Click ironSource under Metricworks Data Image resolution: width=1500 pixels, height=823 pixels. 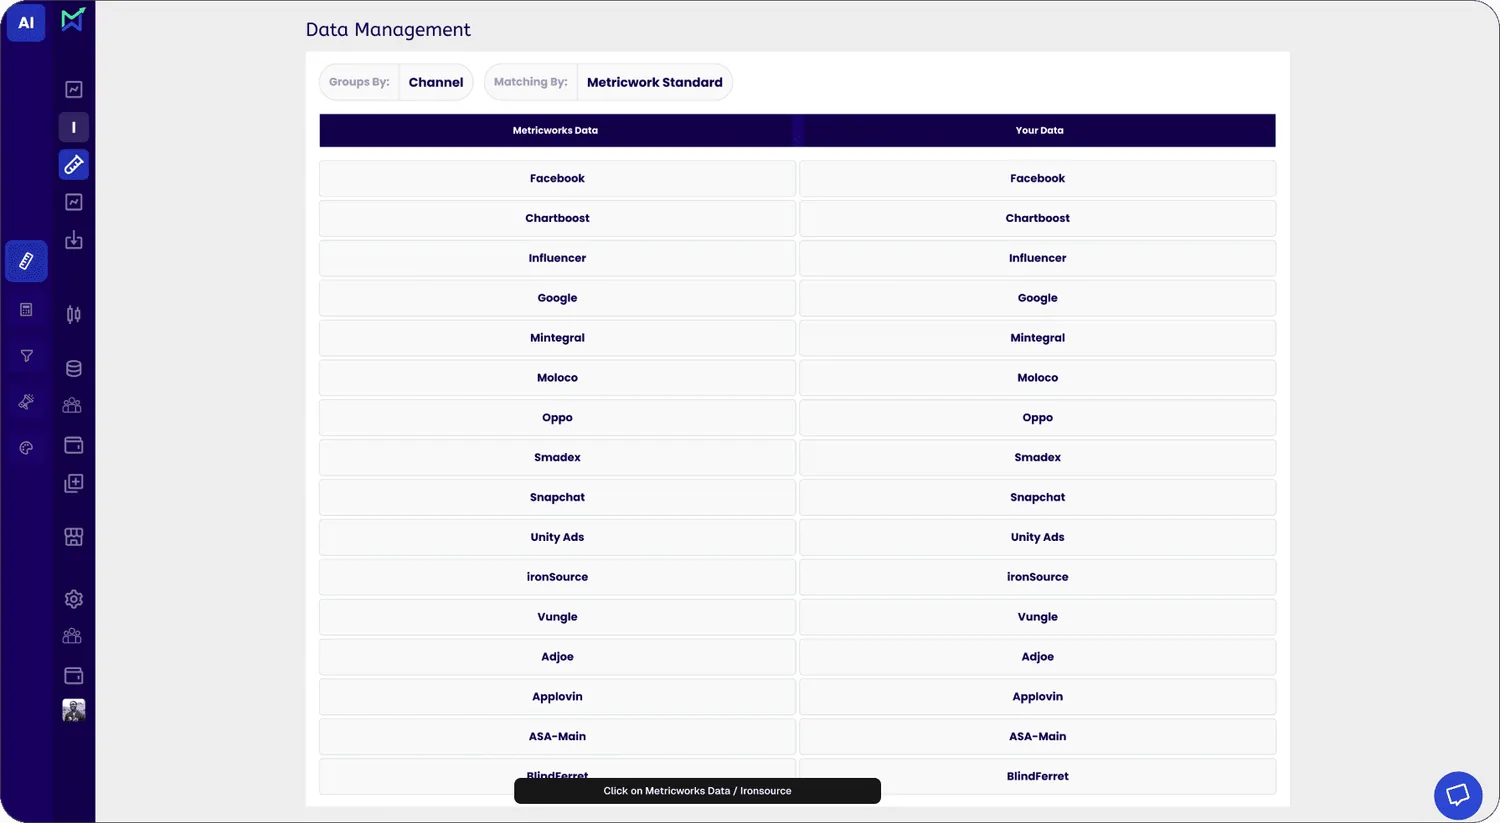(x=557, y=577)
